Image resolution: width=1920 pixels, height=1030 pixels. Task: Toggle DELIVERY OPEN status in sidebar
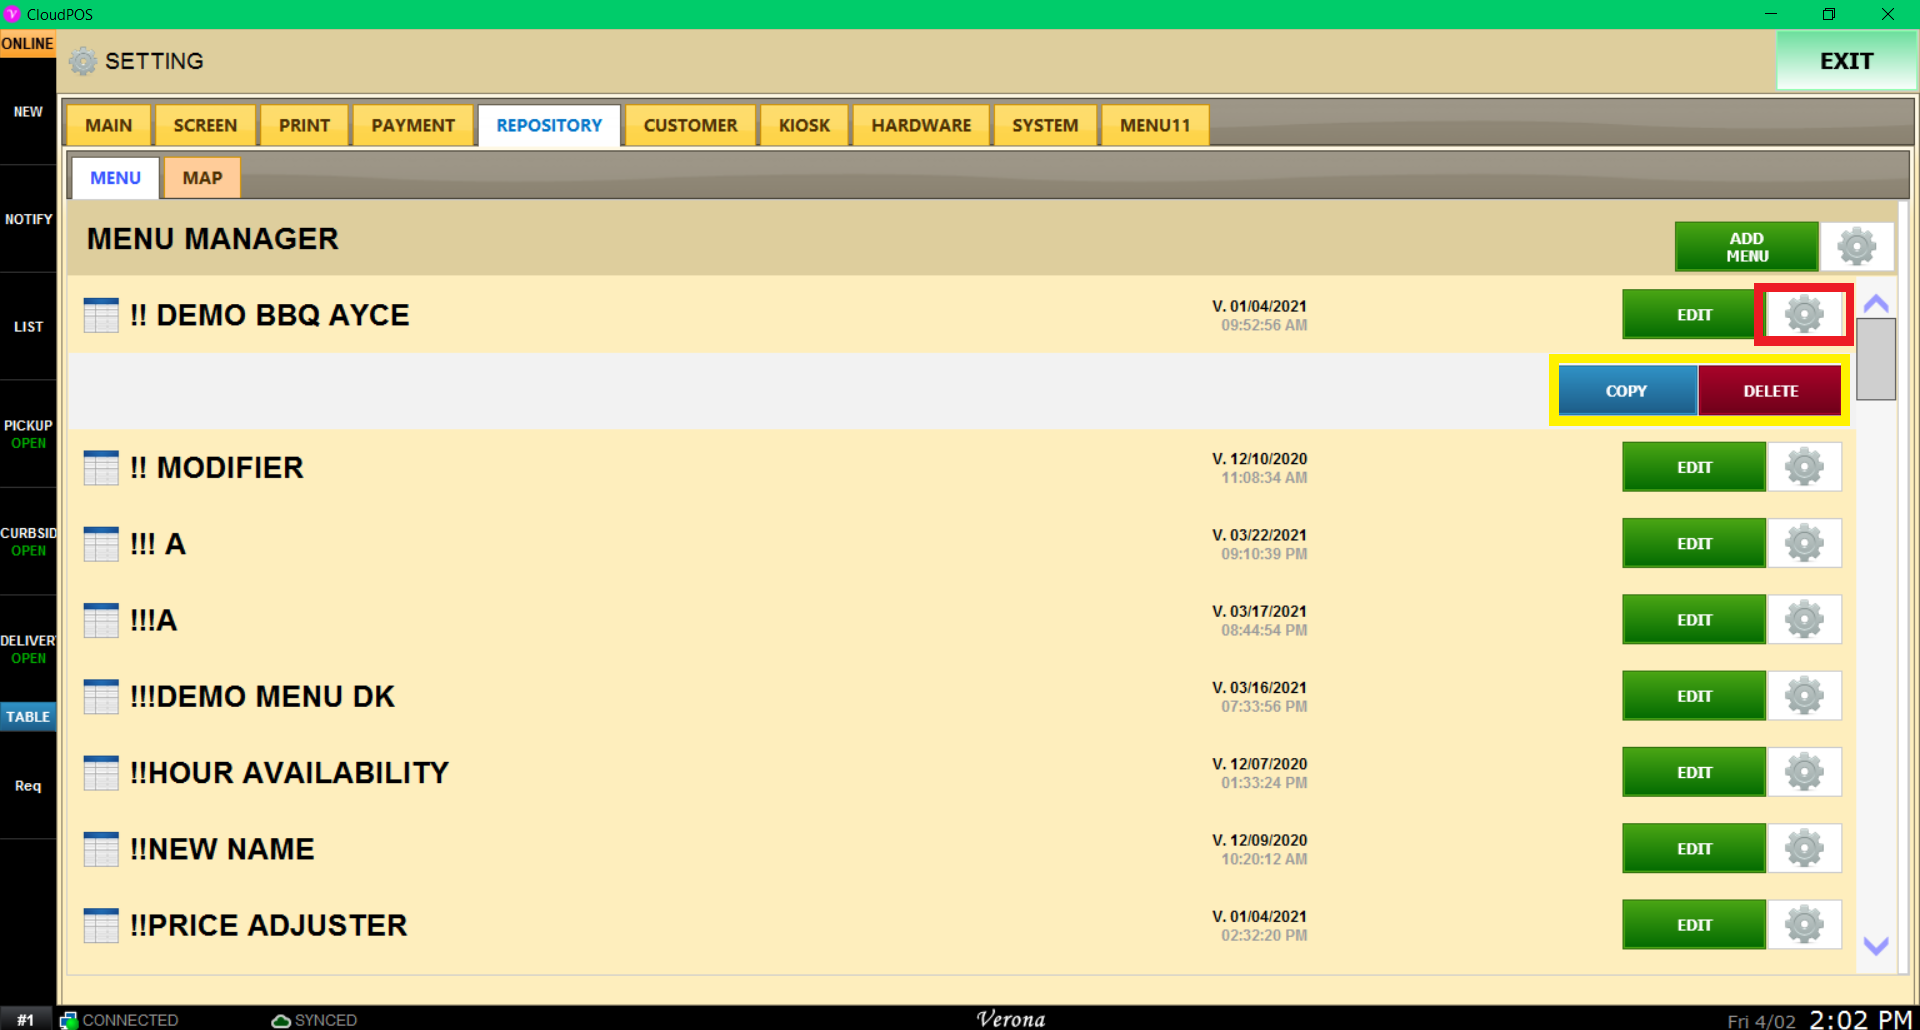pos(28,649)
